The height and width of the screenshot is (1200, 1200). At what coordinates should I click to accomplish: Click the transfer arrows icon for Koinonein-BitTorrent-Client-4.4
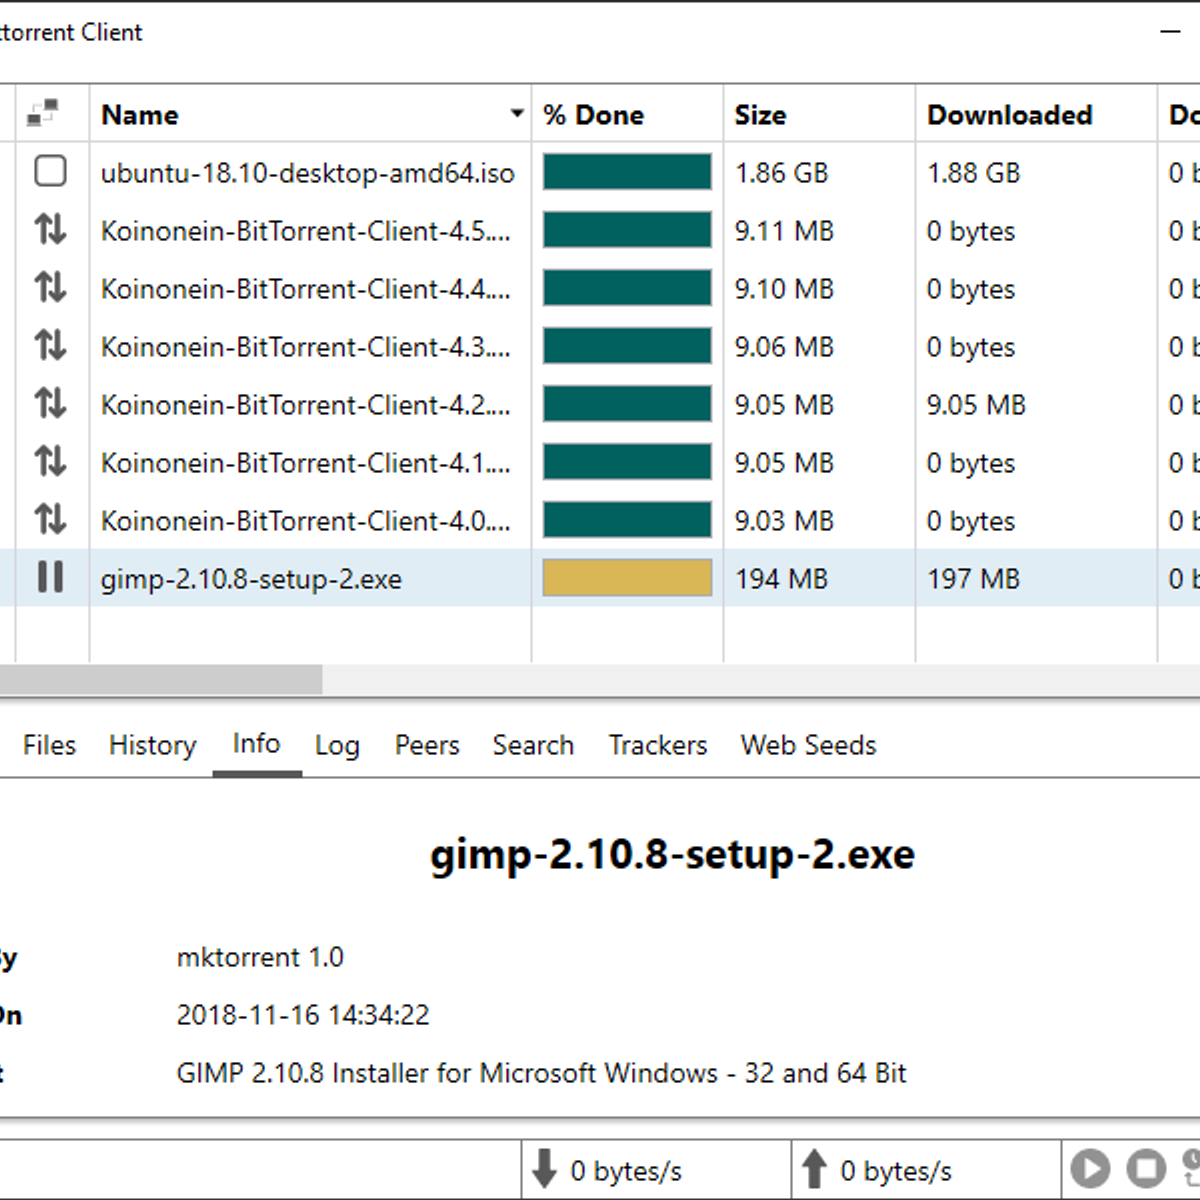click(x=50, y=288)
